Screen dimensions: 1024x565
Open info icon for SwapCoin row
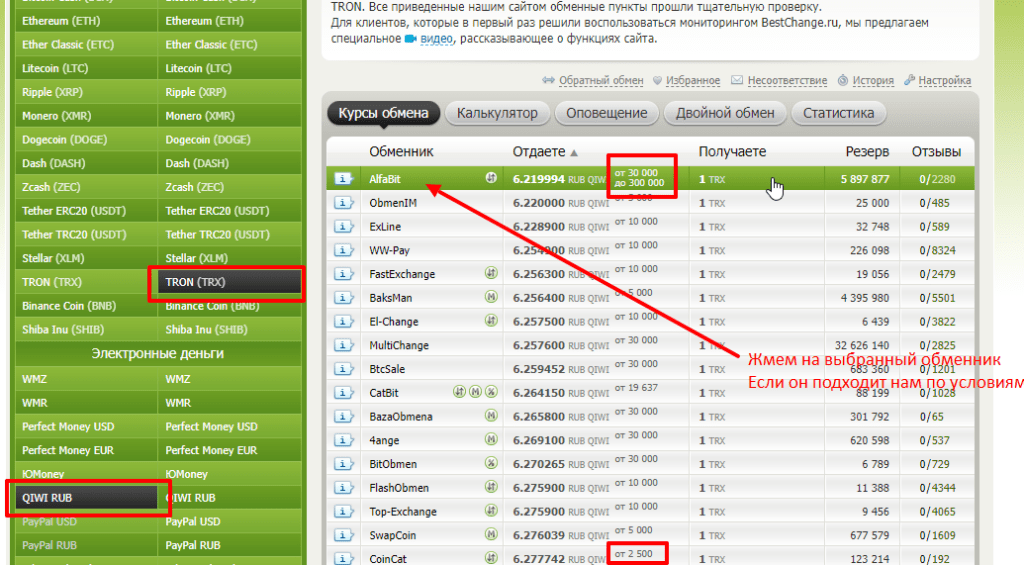pos(344,535)
